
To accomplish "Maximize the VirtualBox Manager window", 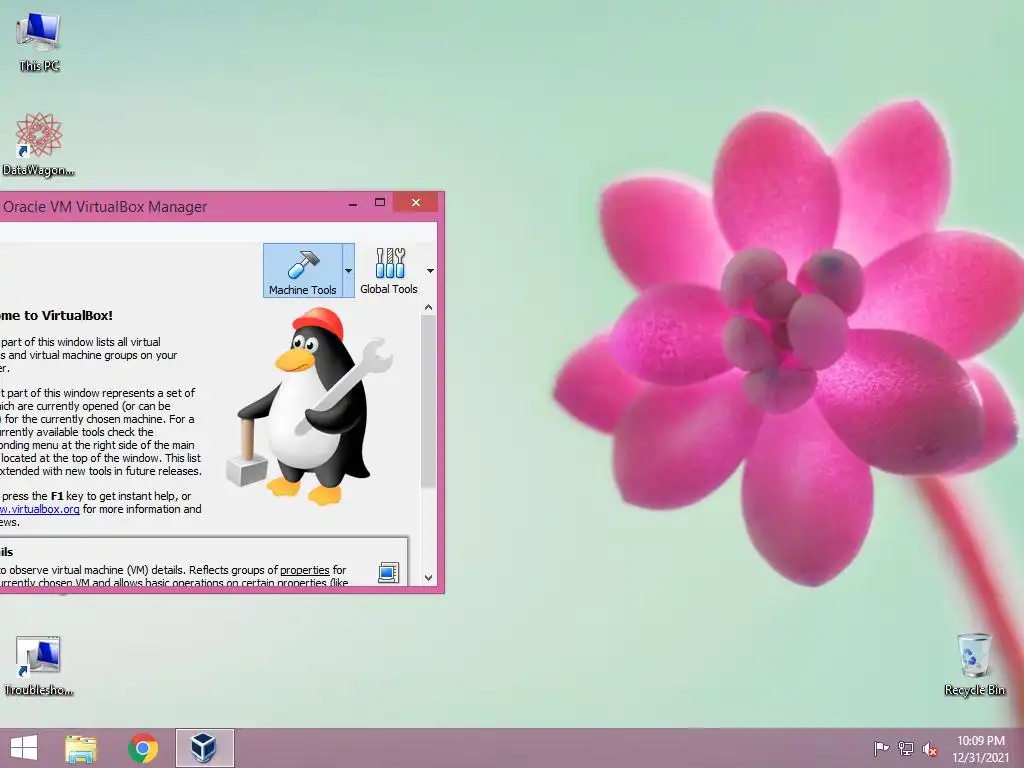I will pos(380,203).
